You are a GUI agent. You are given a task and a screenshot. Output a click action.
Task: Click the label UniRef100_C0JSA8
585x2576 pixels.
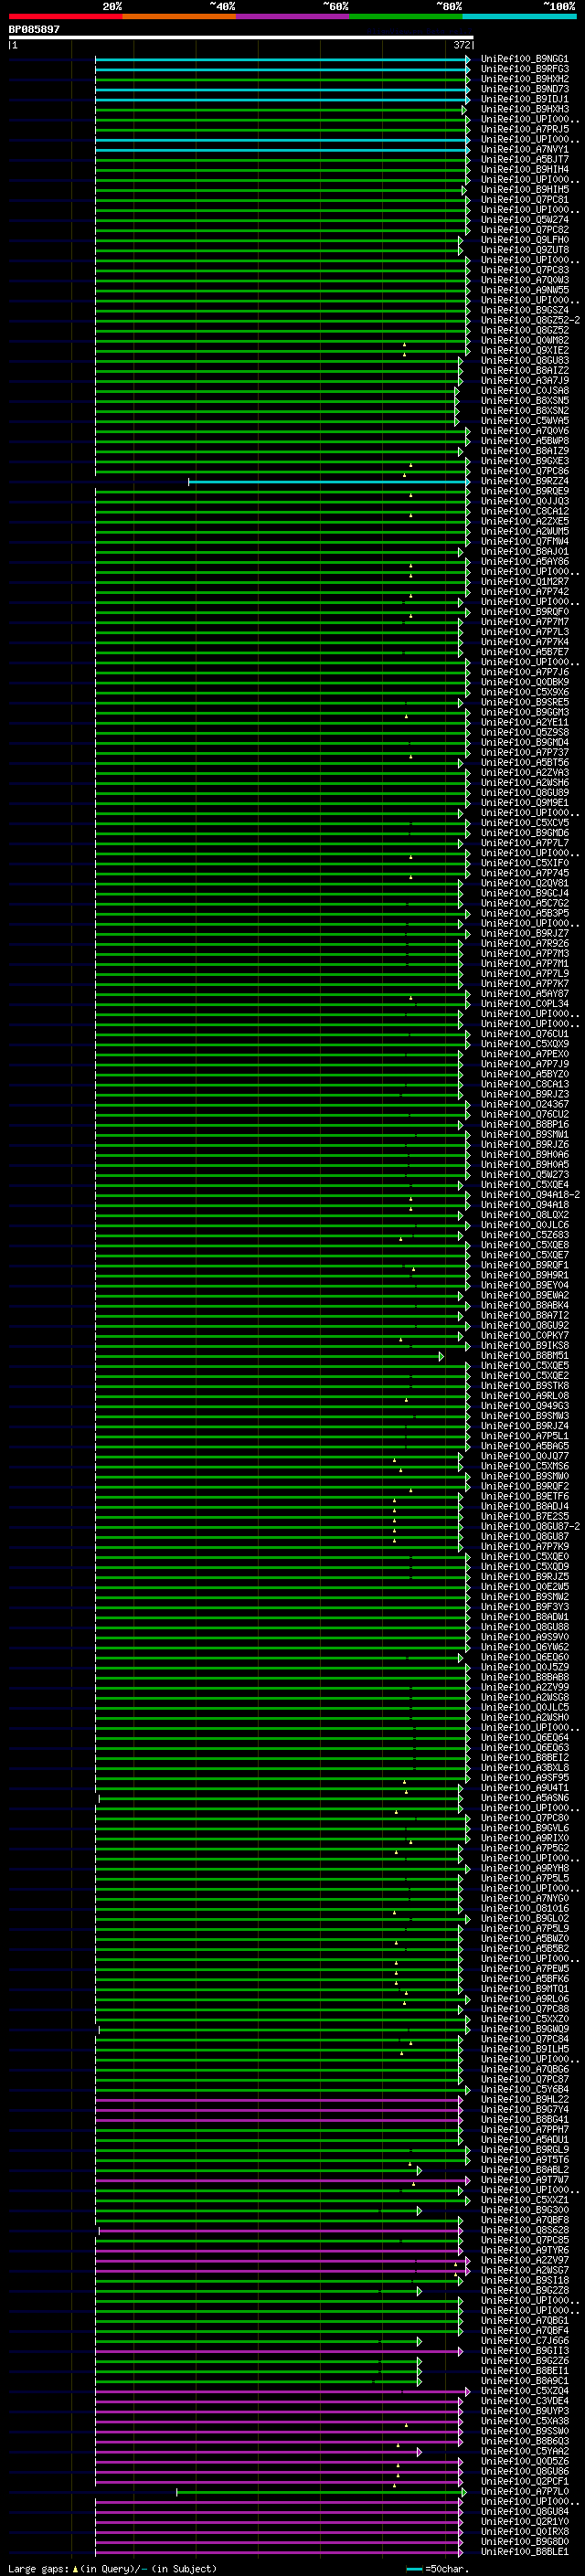pos(524,390)
